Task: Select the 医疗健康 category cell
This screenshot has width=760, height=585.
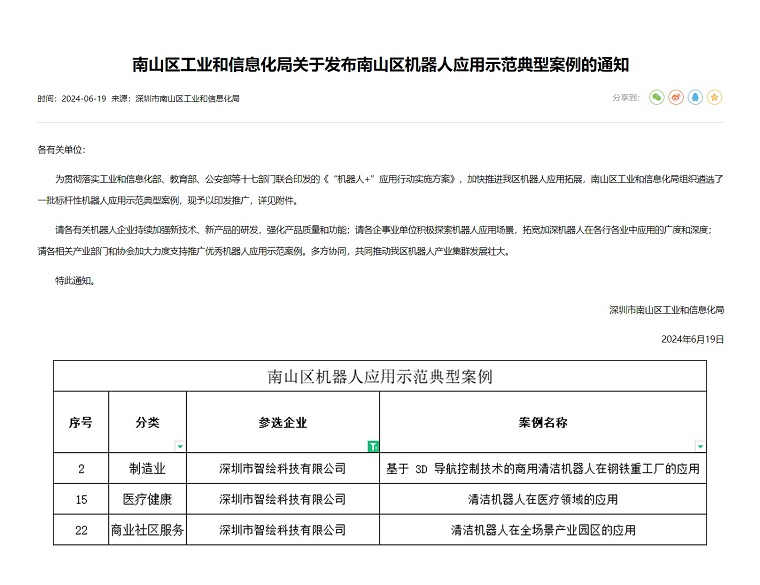Action: 147,499
